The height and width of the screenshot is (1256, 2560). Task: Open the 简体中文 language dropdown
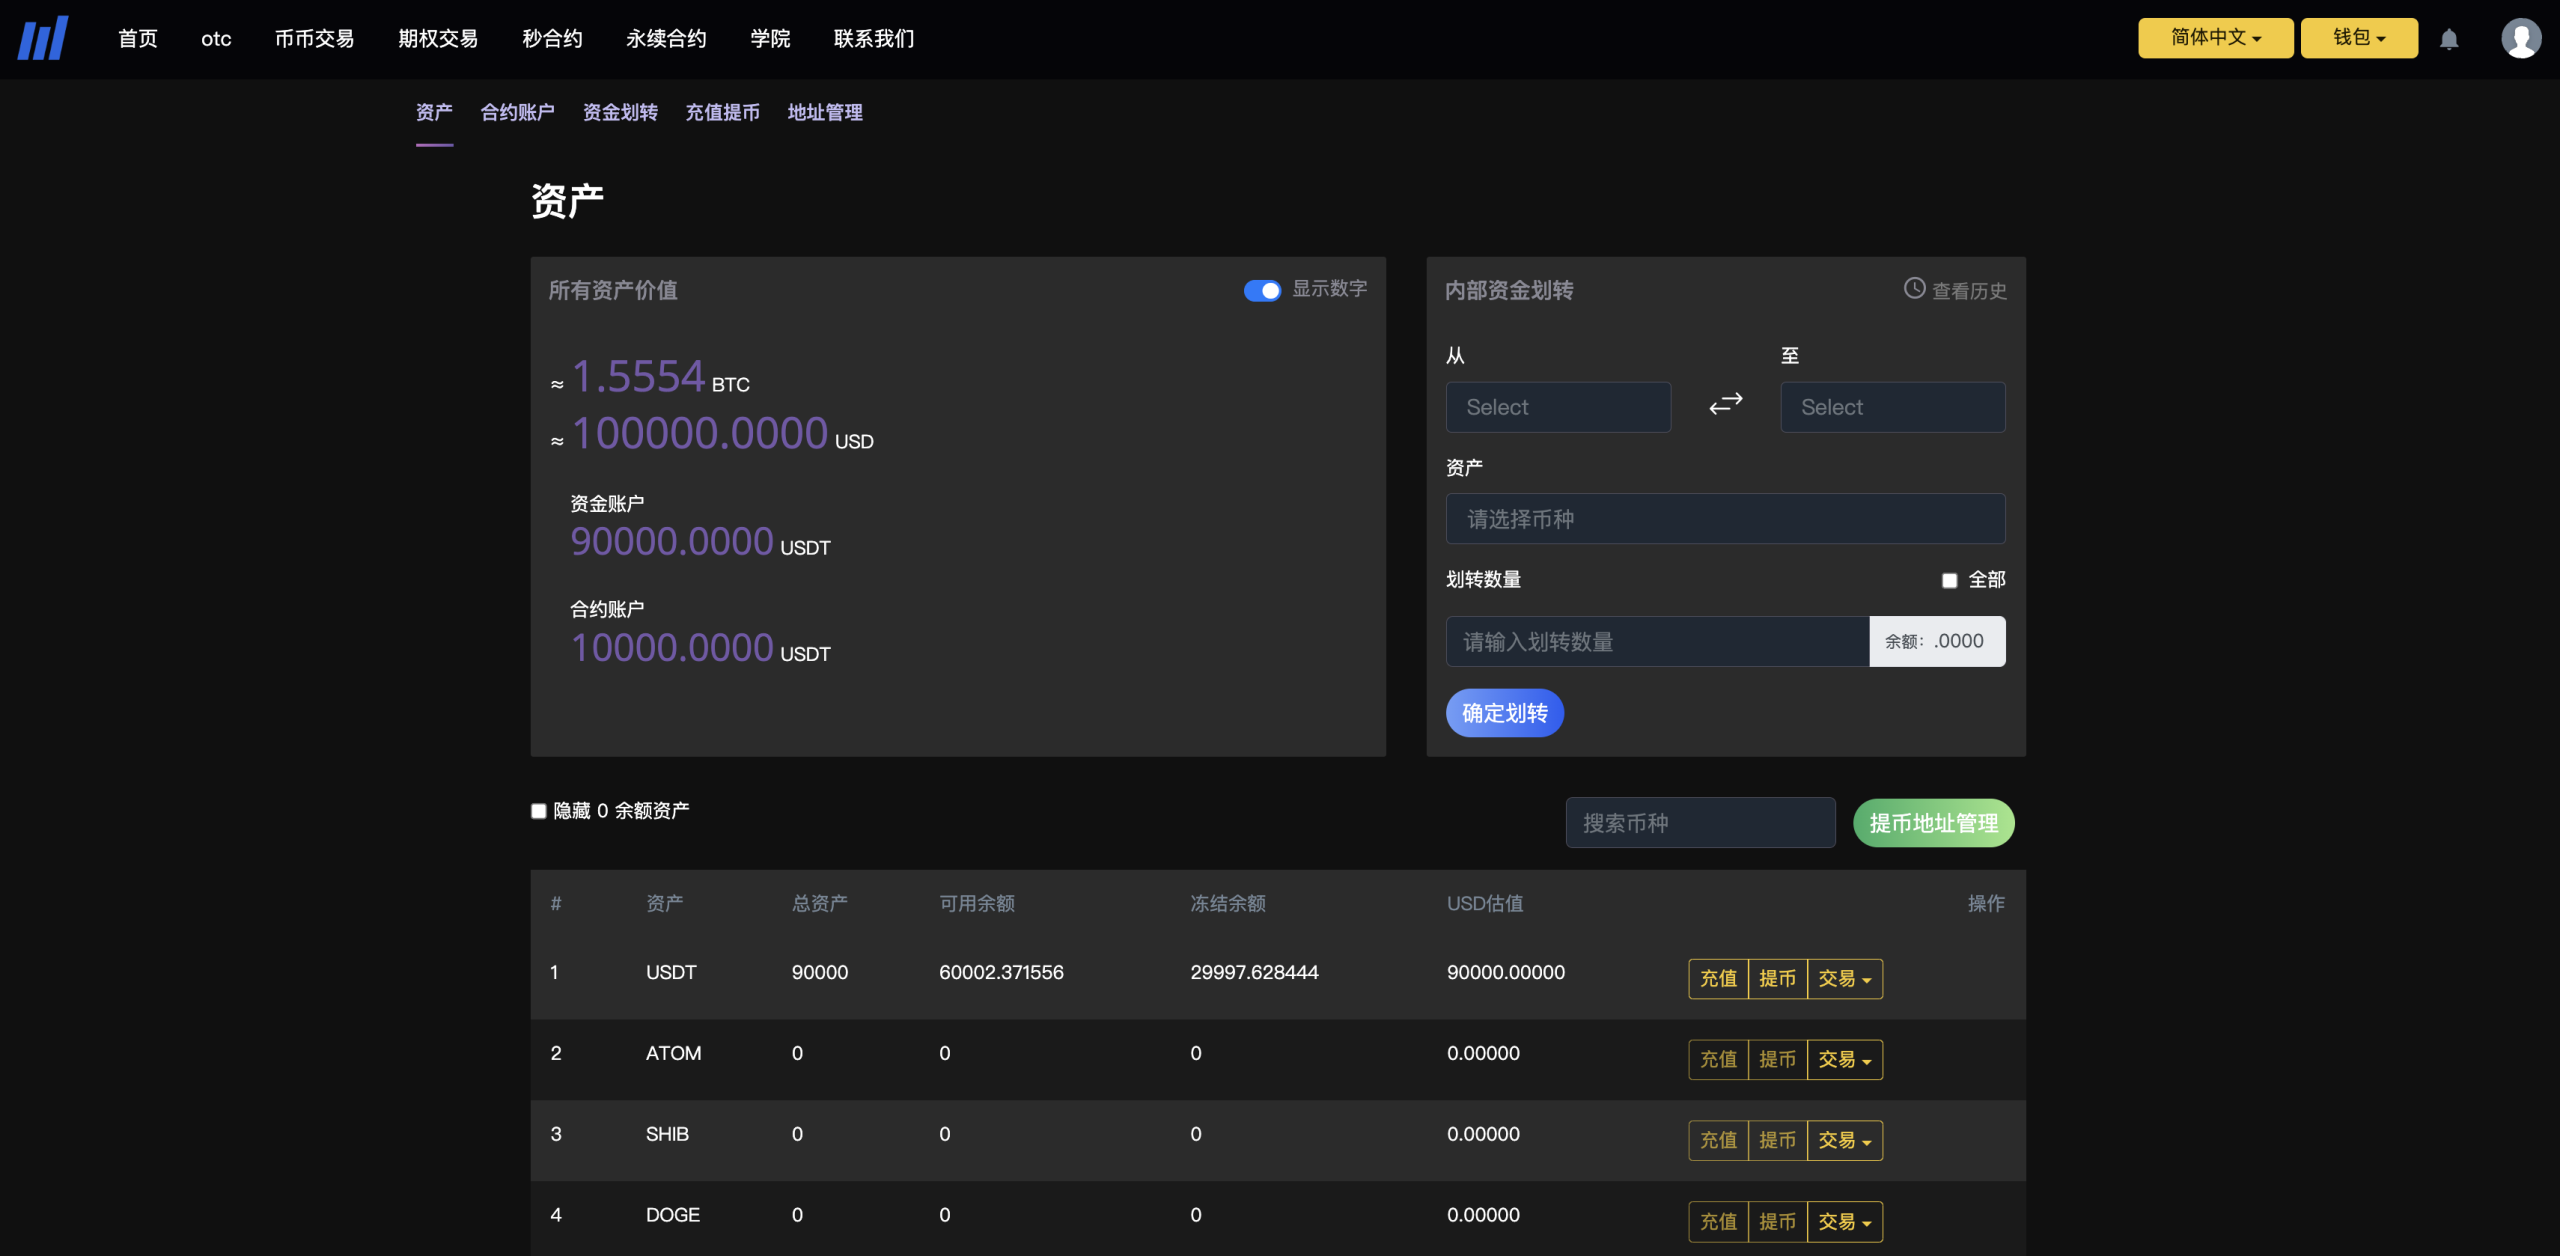point(2215,38)
